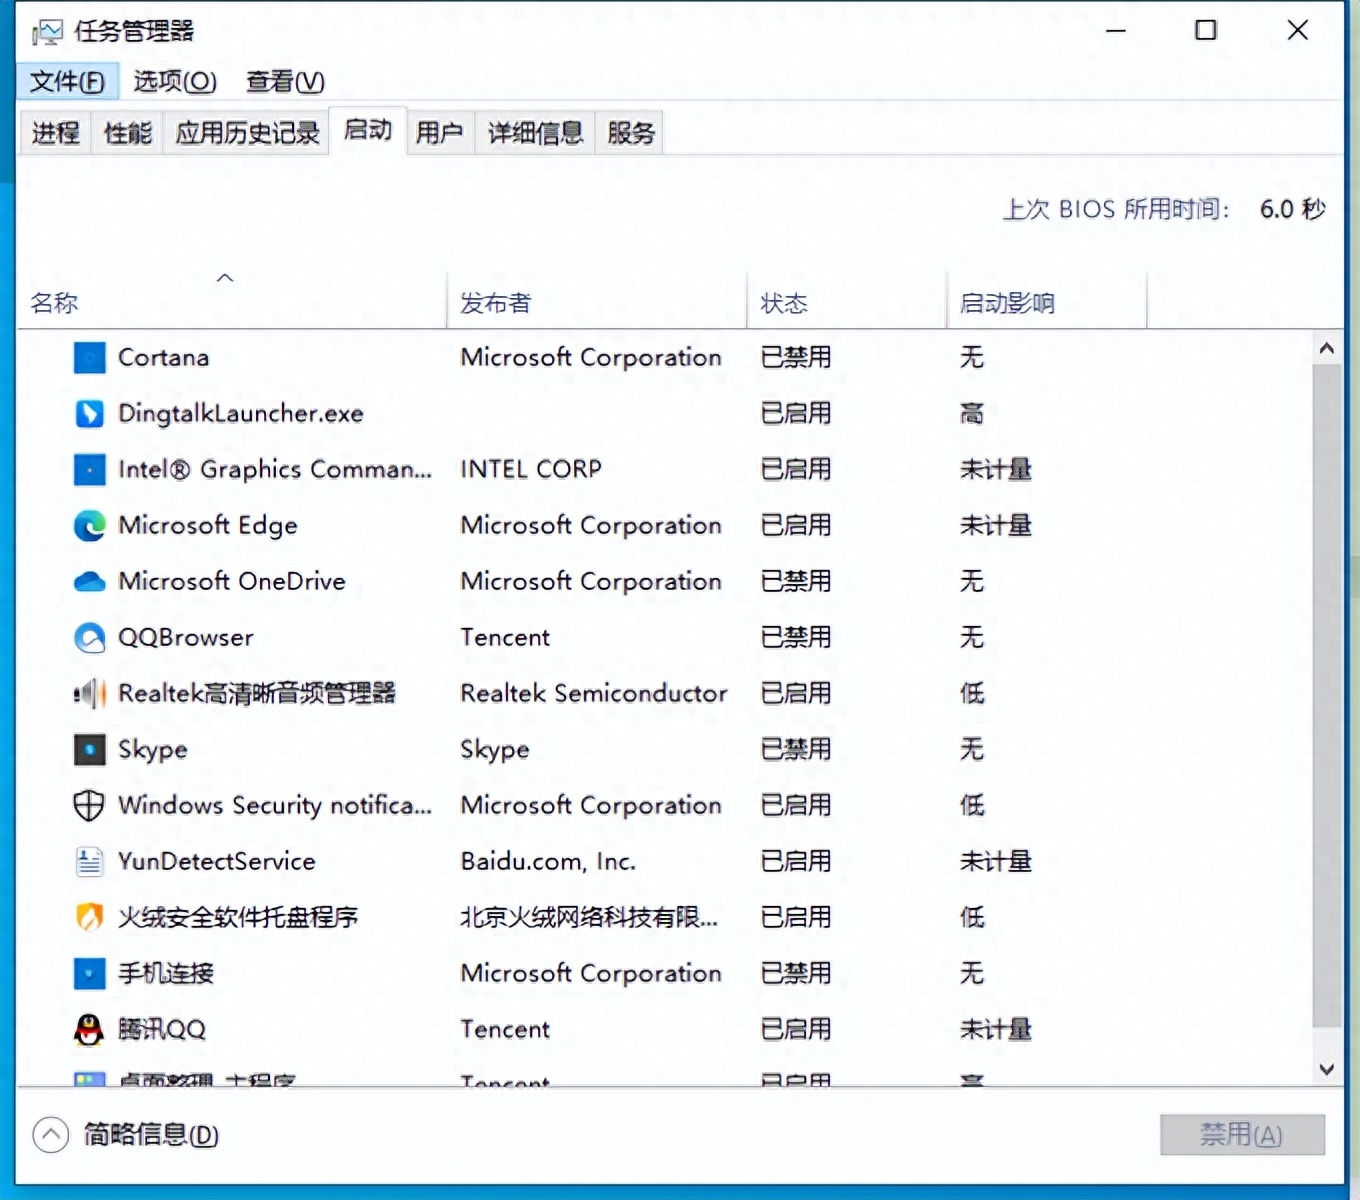
Task: Sort by the 名称 column header
Action: (x=231, y=302)
